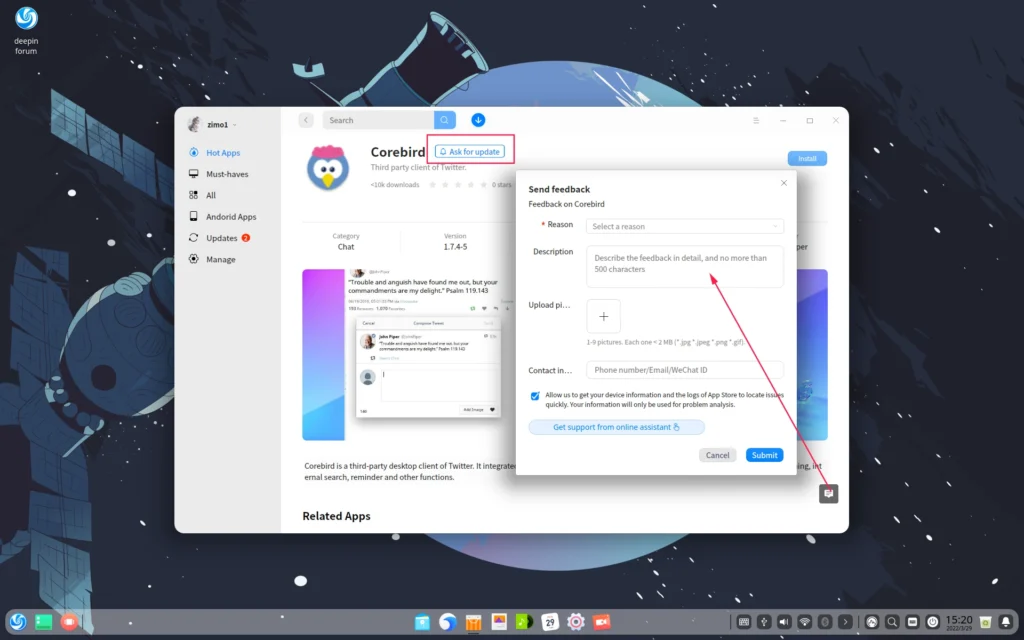Open the calendar dock icon showing 29

tap(550, 622)
